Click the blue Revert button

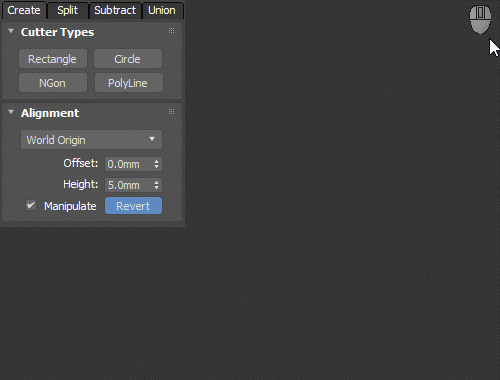[x=133, y=206]
